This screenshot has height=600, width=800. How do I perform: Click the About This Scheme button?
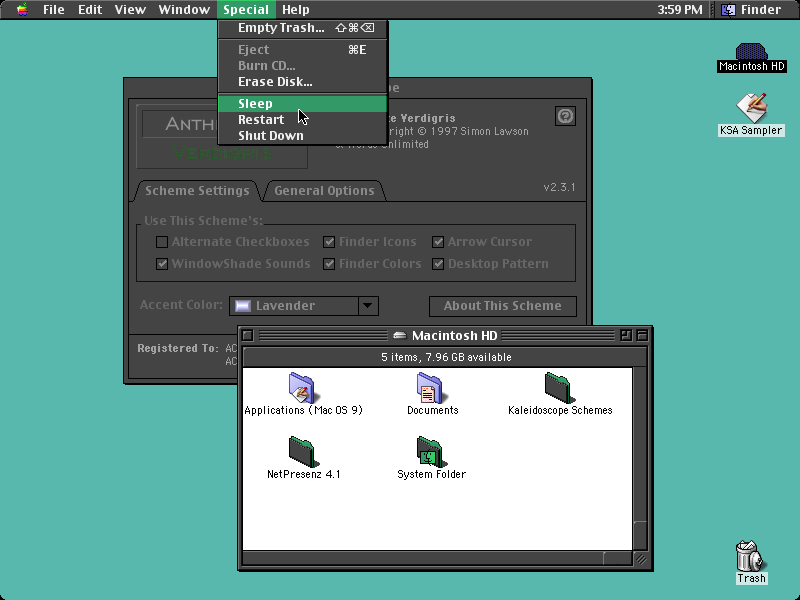pyautogui.click(x=503, y=306)
